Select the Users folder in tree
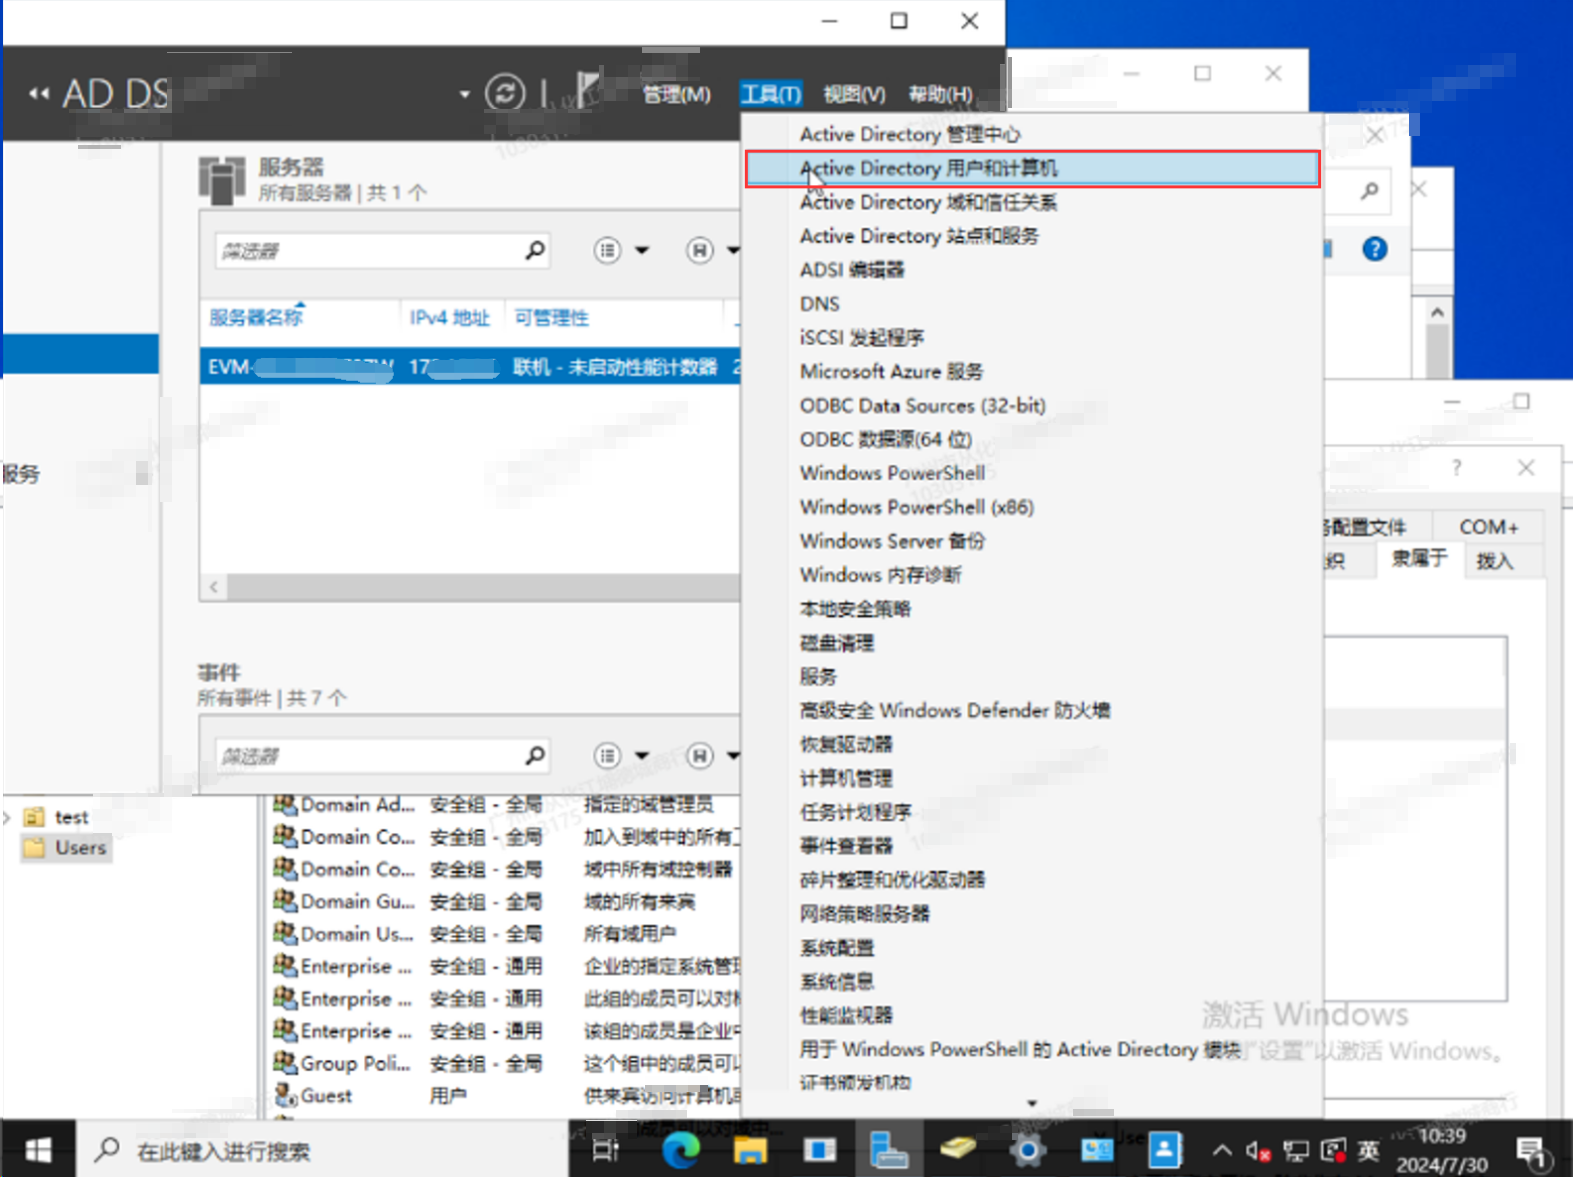The height and width of the screenshot is (1177, 1573). 80,848
